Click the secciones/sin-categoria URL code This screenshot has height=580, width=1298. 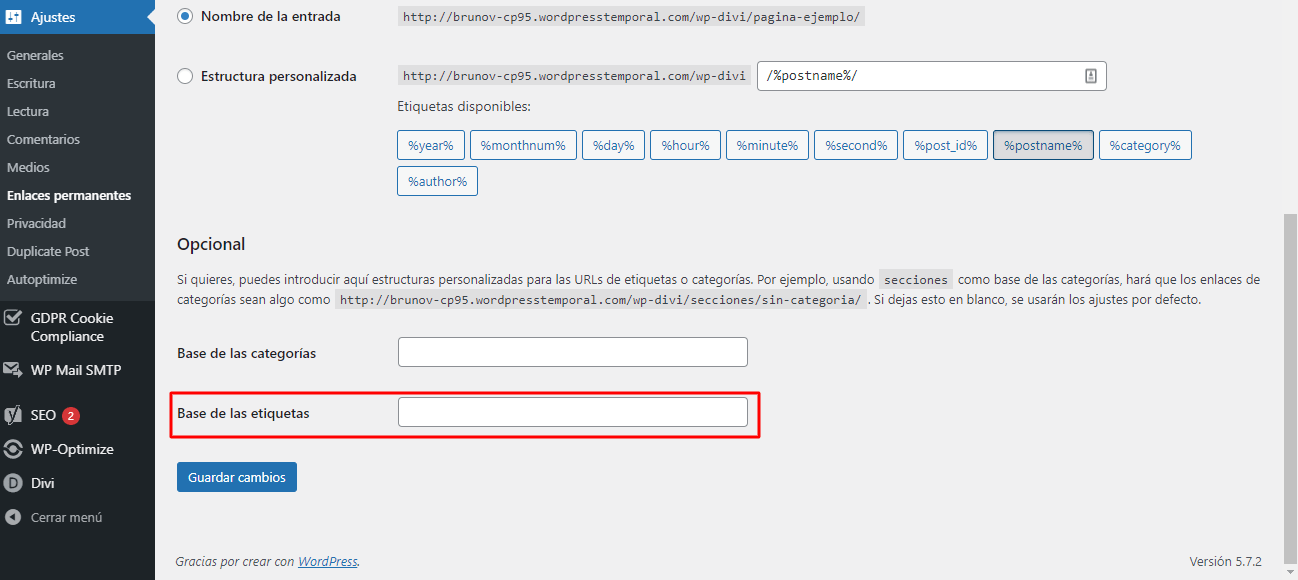pos(601,300)
